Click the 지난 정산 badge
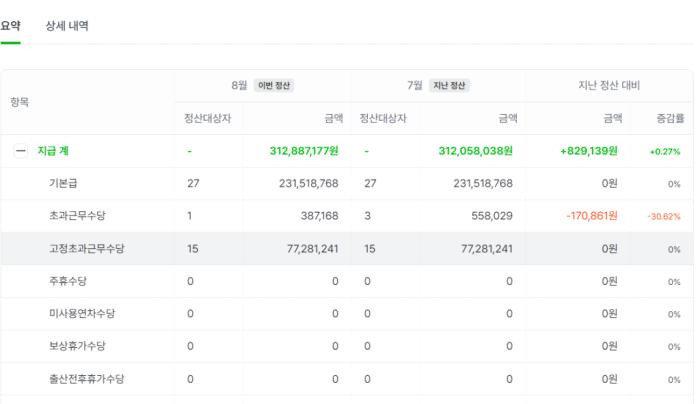 coord(449,85)
